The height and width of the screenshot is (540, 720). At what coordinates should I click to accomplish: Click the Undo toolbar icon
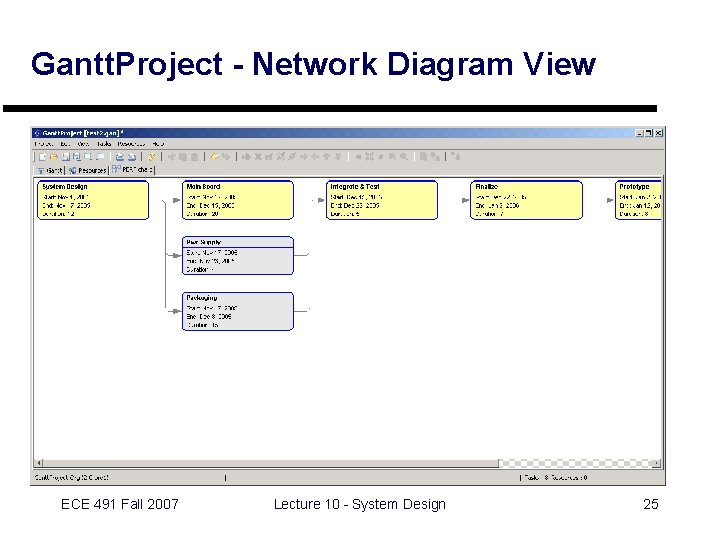pyautogui.click(x=215, y=157)
